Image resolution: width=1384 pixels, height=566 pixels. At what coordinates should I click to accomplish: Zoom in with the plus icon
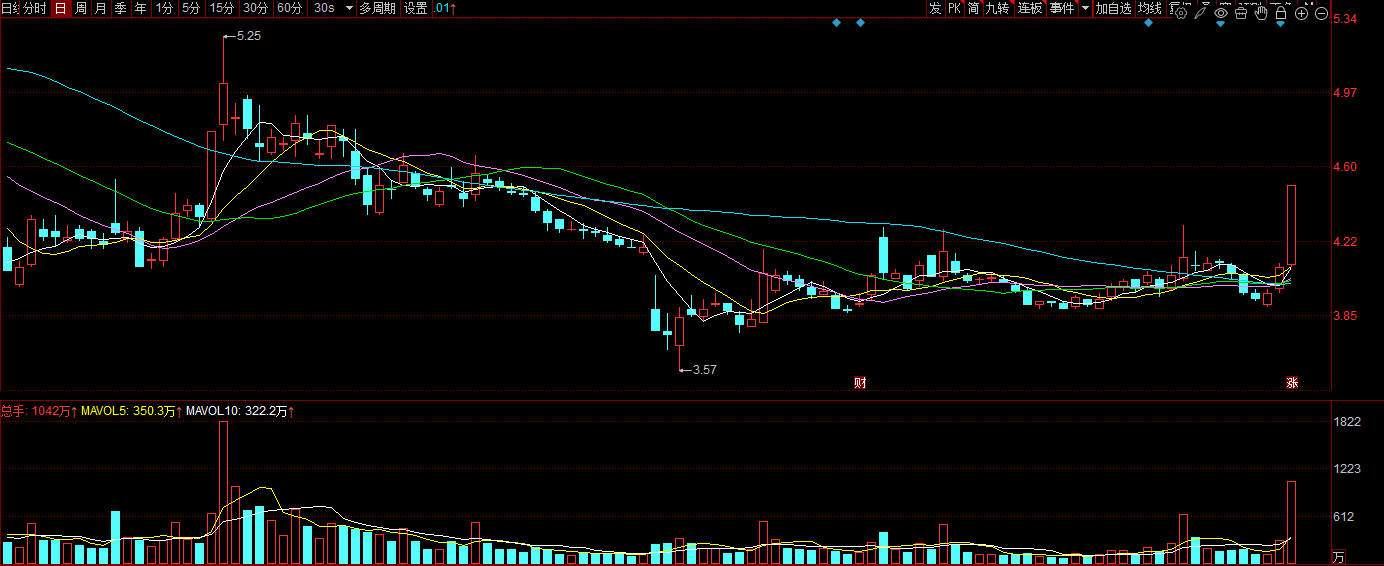[1301, 13]
